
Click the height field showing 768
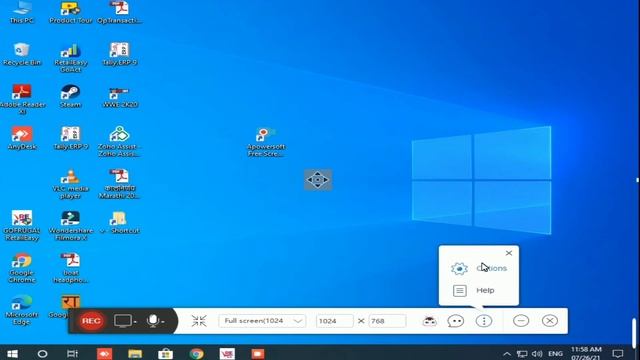coord(387,321)
